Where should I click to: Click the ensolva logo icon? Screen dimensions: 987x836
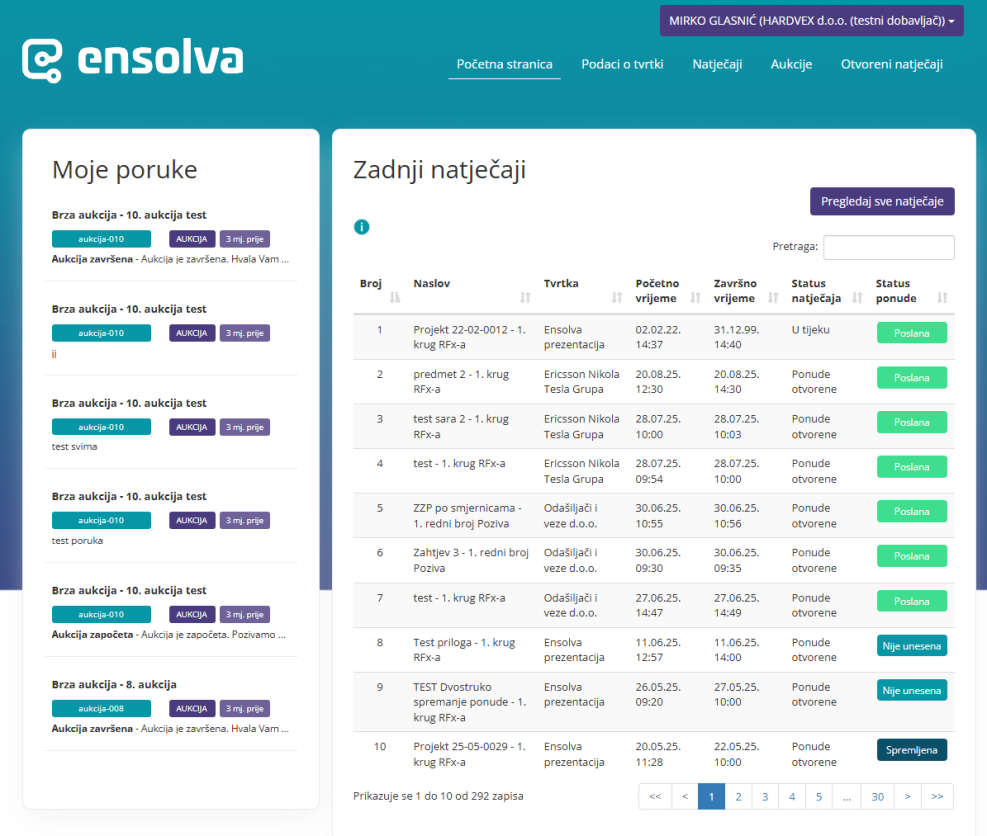coord(42,60)
